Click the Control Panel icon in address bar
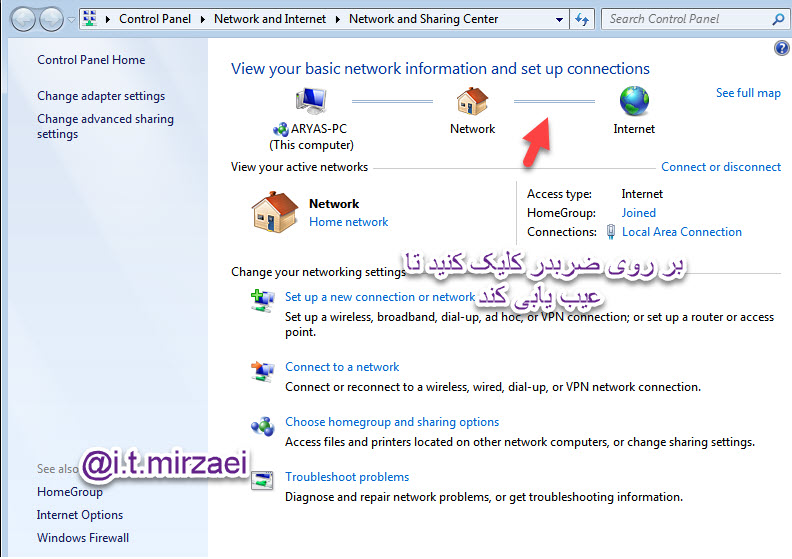 90,19
